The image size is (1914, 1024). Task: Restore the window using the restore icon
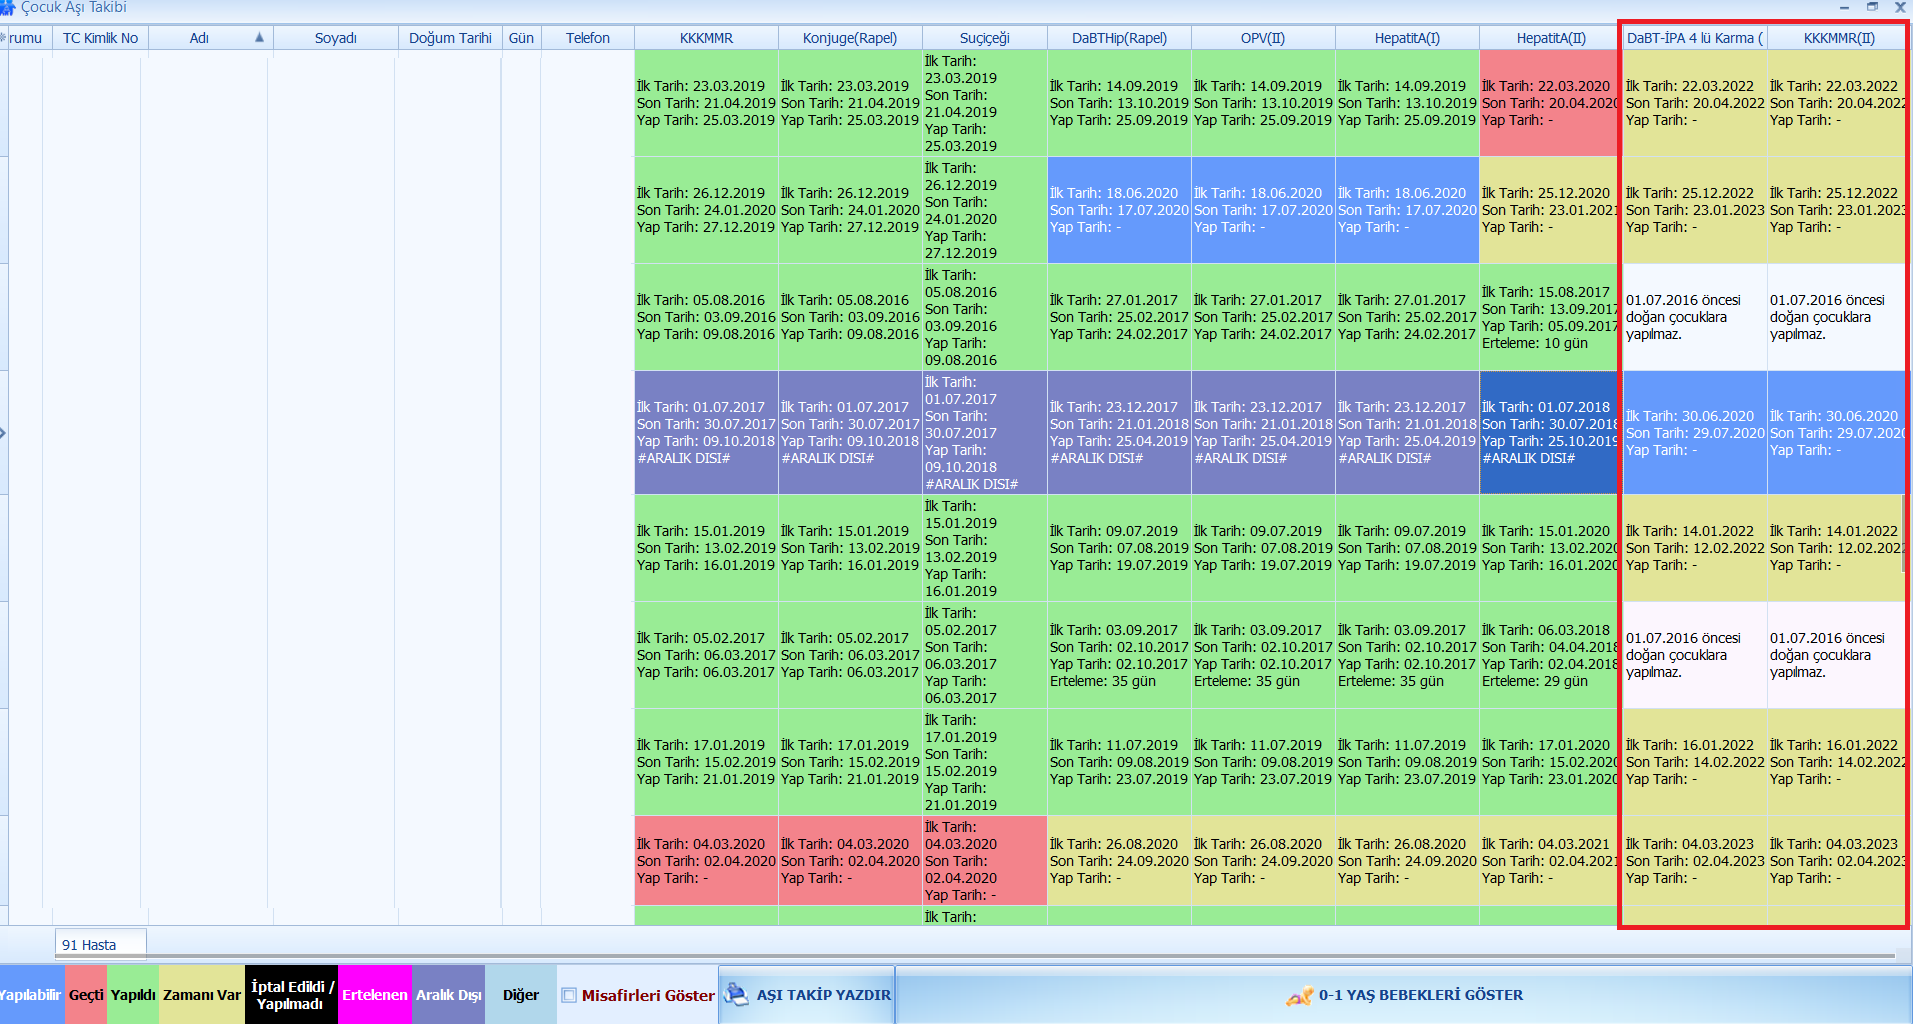[x=1872, y=7]
